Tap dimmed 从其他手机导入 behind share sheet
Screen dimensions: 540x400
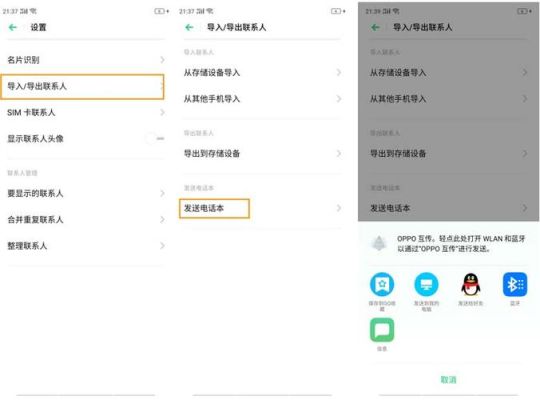(448, 99)
